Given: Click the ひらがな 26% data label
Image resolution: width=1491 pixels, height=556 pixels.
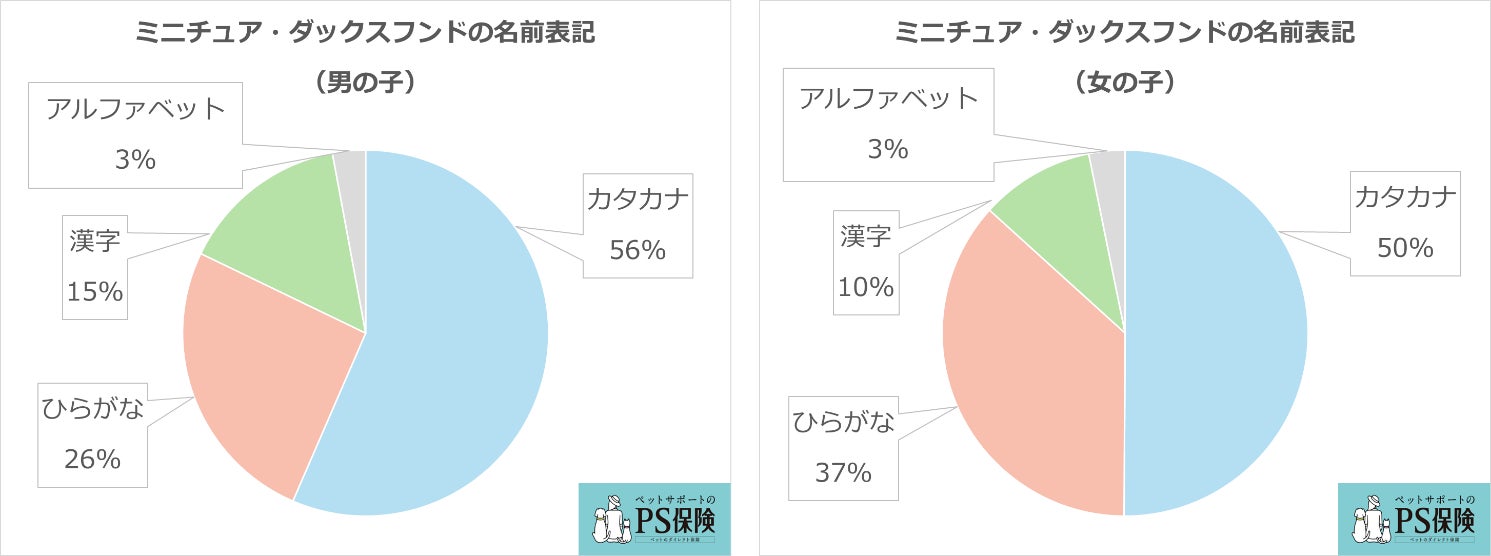Looking at the screenshot, I should coord(92,434).
